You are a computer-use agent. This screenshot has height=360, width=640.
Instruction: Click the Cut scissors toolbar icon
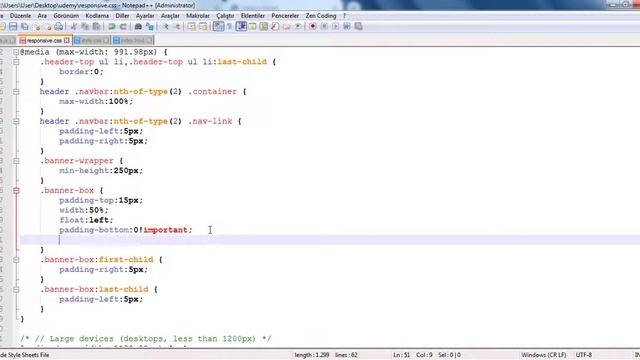74,27
